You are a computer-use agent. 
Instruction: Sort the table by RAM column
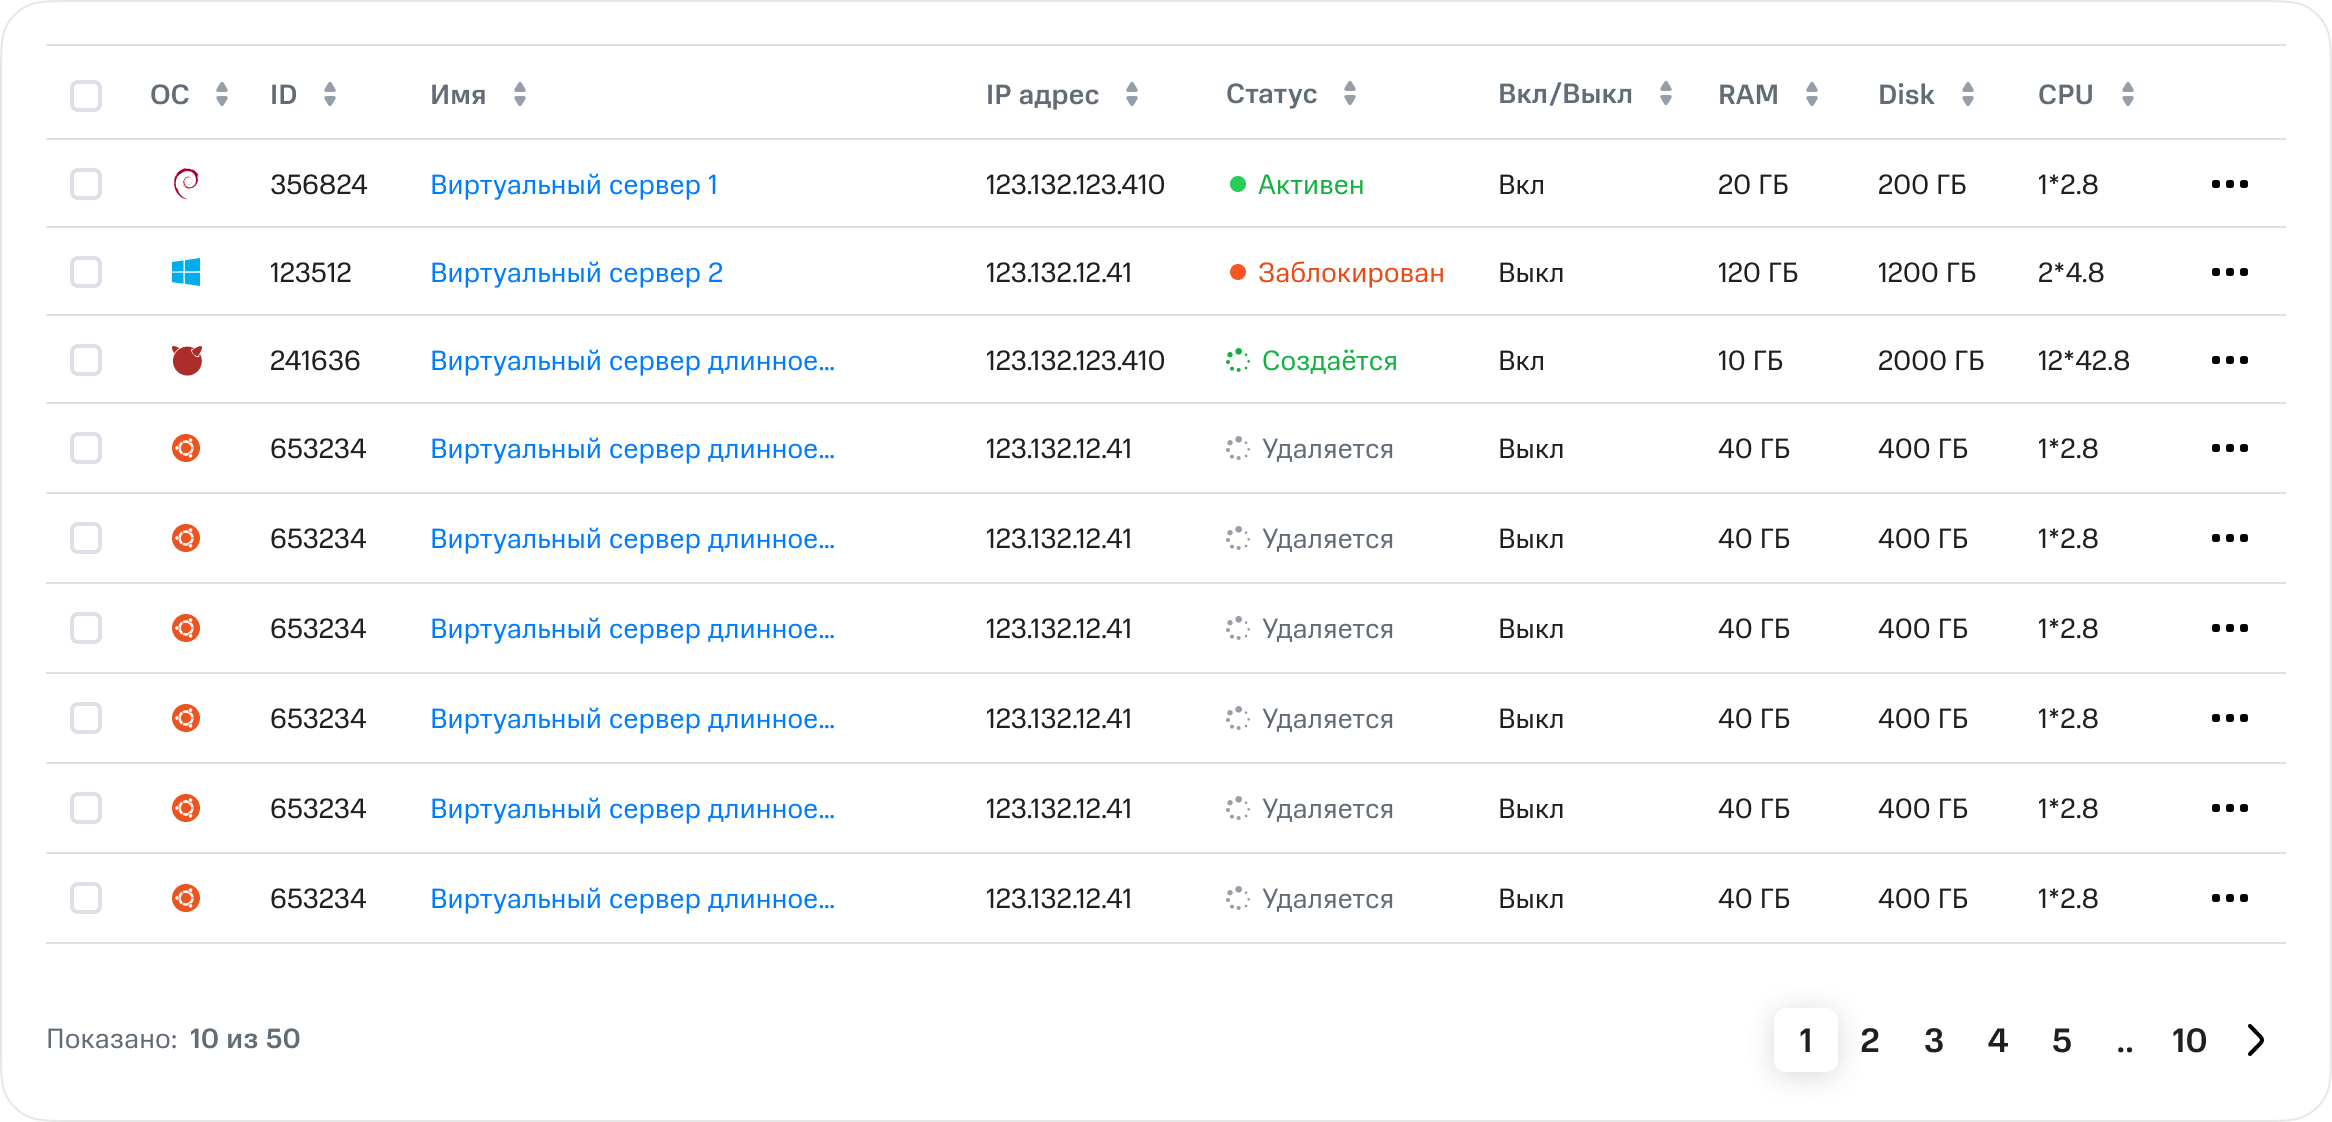click(1811, 94)
